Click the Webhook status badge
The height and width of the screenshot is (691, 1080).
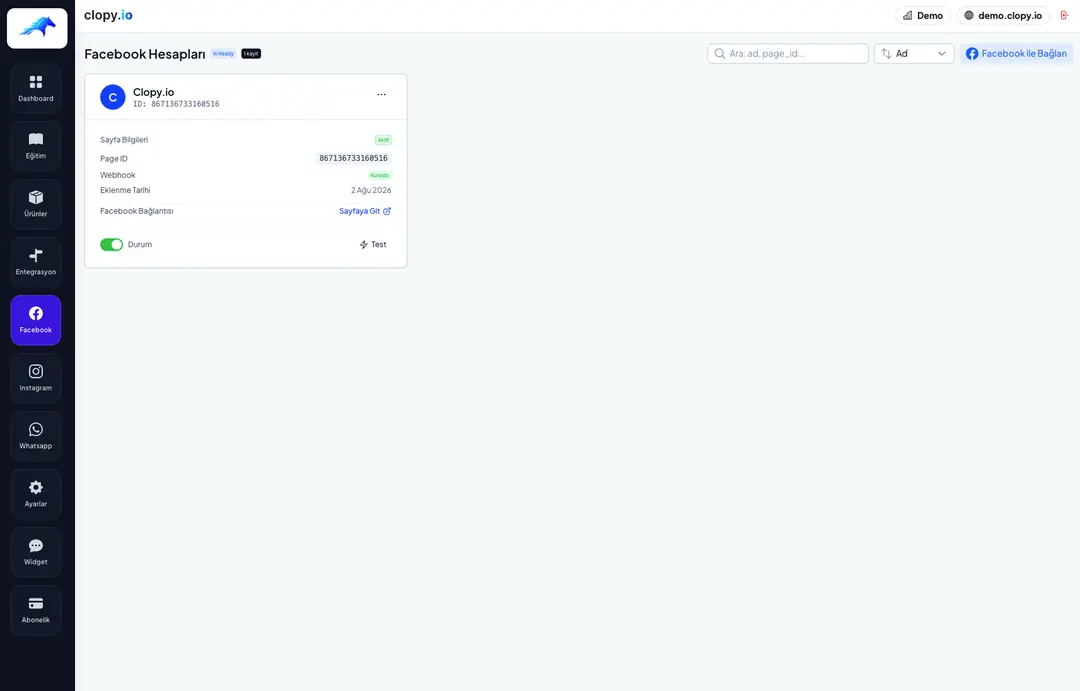[x=380, y=175]
